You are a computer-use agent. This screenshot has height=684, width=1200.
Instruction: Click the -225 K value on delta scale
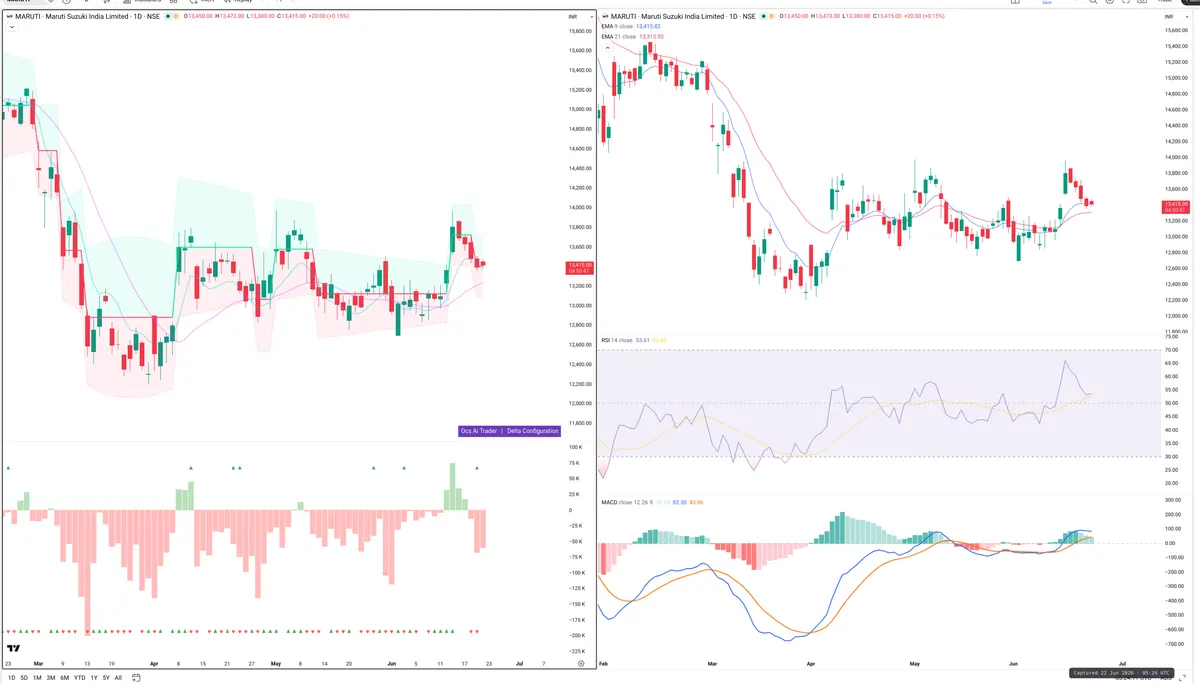click(x=576, y=650)
